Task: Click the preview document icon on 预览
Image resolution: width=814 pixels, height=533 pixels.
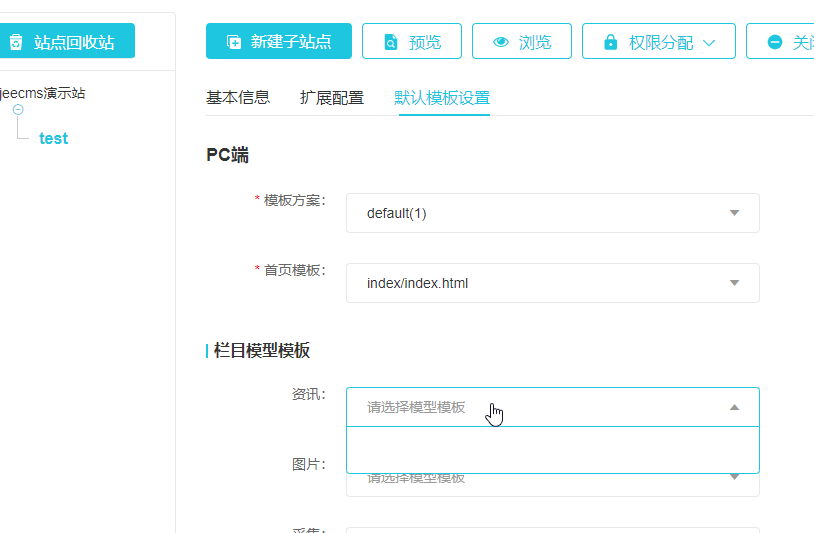Action: point(393,42)
